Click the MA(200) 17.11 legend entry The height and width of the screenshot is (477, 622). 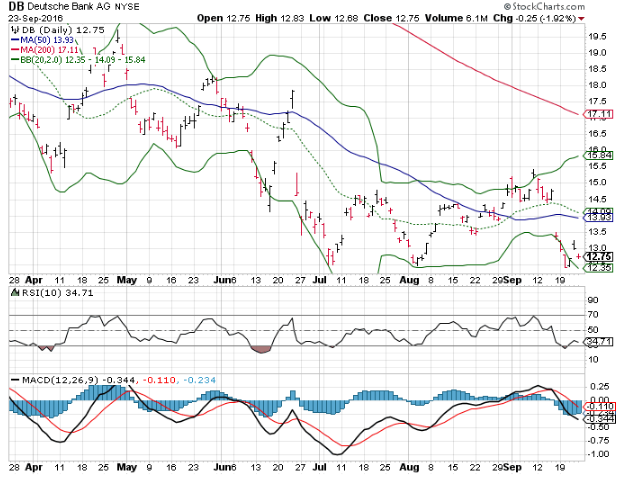coord(44,50)
